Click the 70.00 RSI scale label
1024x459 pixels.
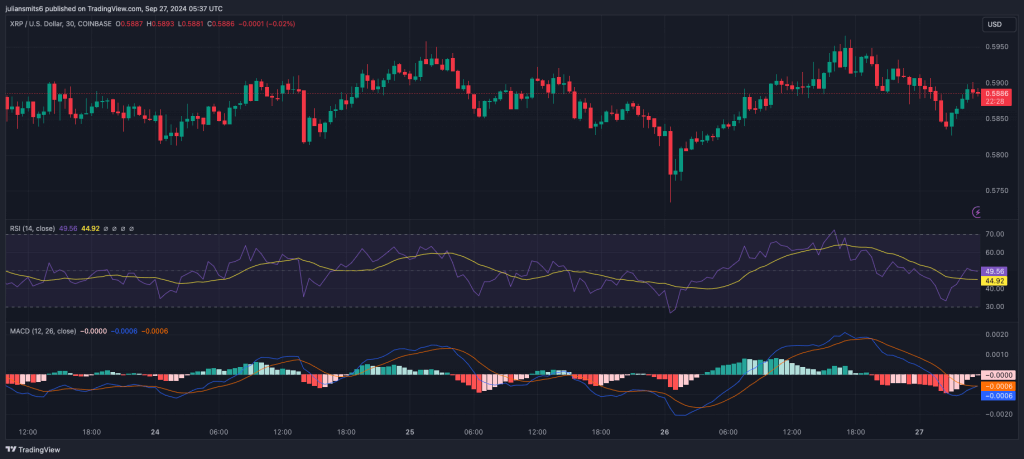point(995,234)
